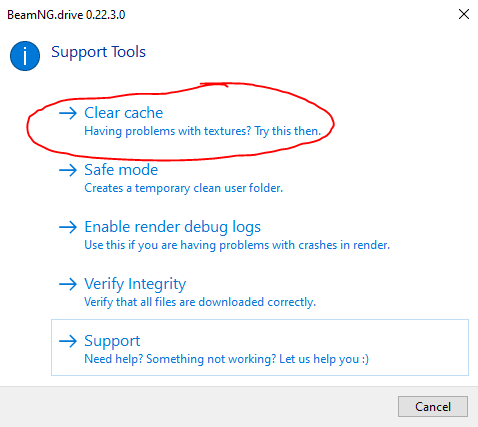Click 'Verify that all files are downloaded correctly'
The image size is (478, 427).
pos(200,302)
